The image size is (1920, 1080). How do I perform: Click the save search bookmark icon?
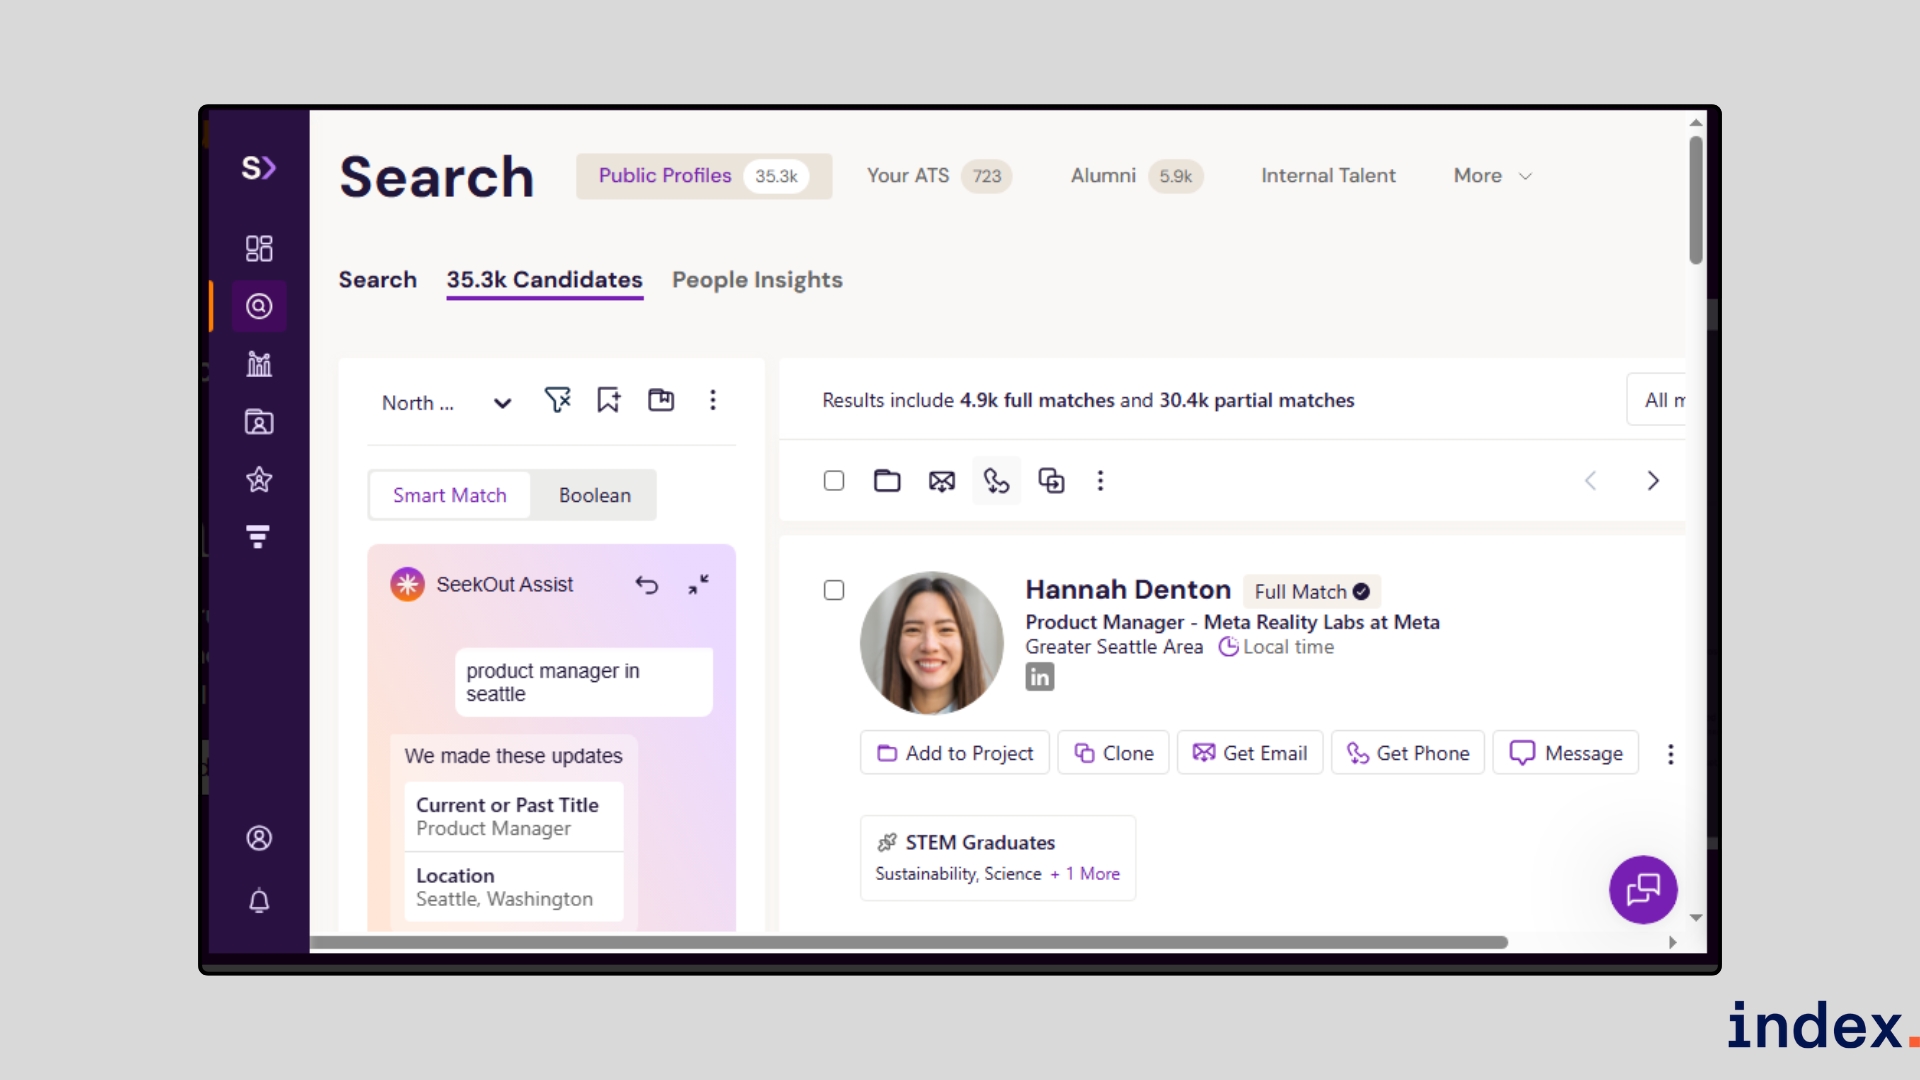point(608,401)
